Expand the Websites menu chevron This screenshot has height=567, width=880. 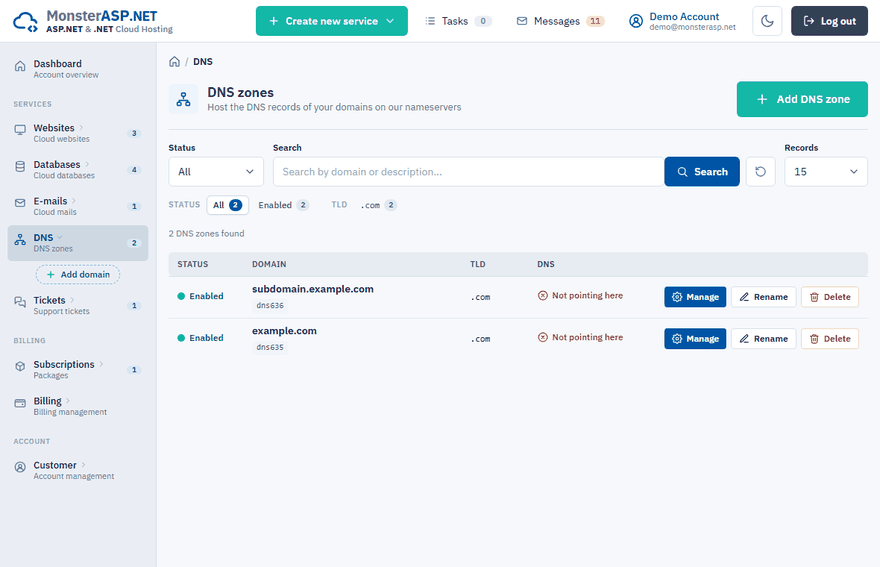click(x=81, y=127)
